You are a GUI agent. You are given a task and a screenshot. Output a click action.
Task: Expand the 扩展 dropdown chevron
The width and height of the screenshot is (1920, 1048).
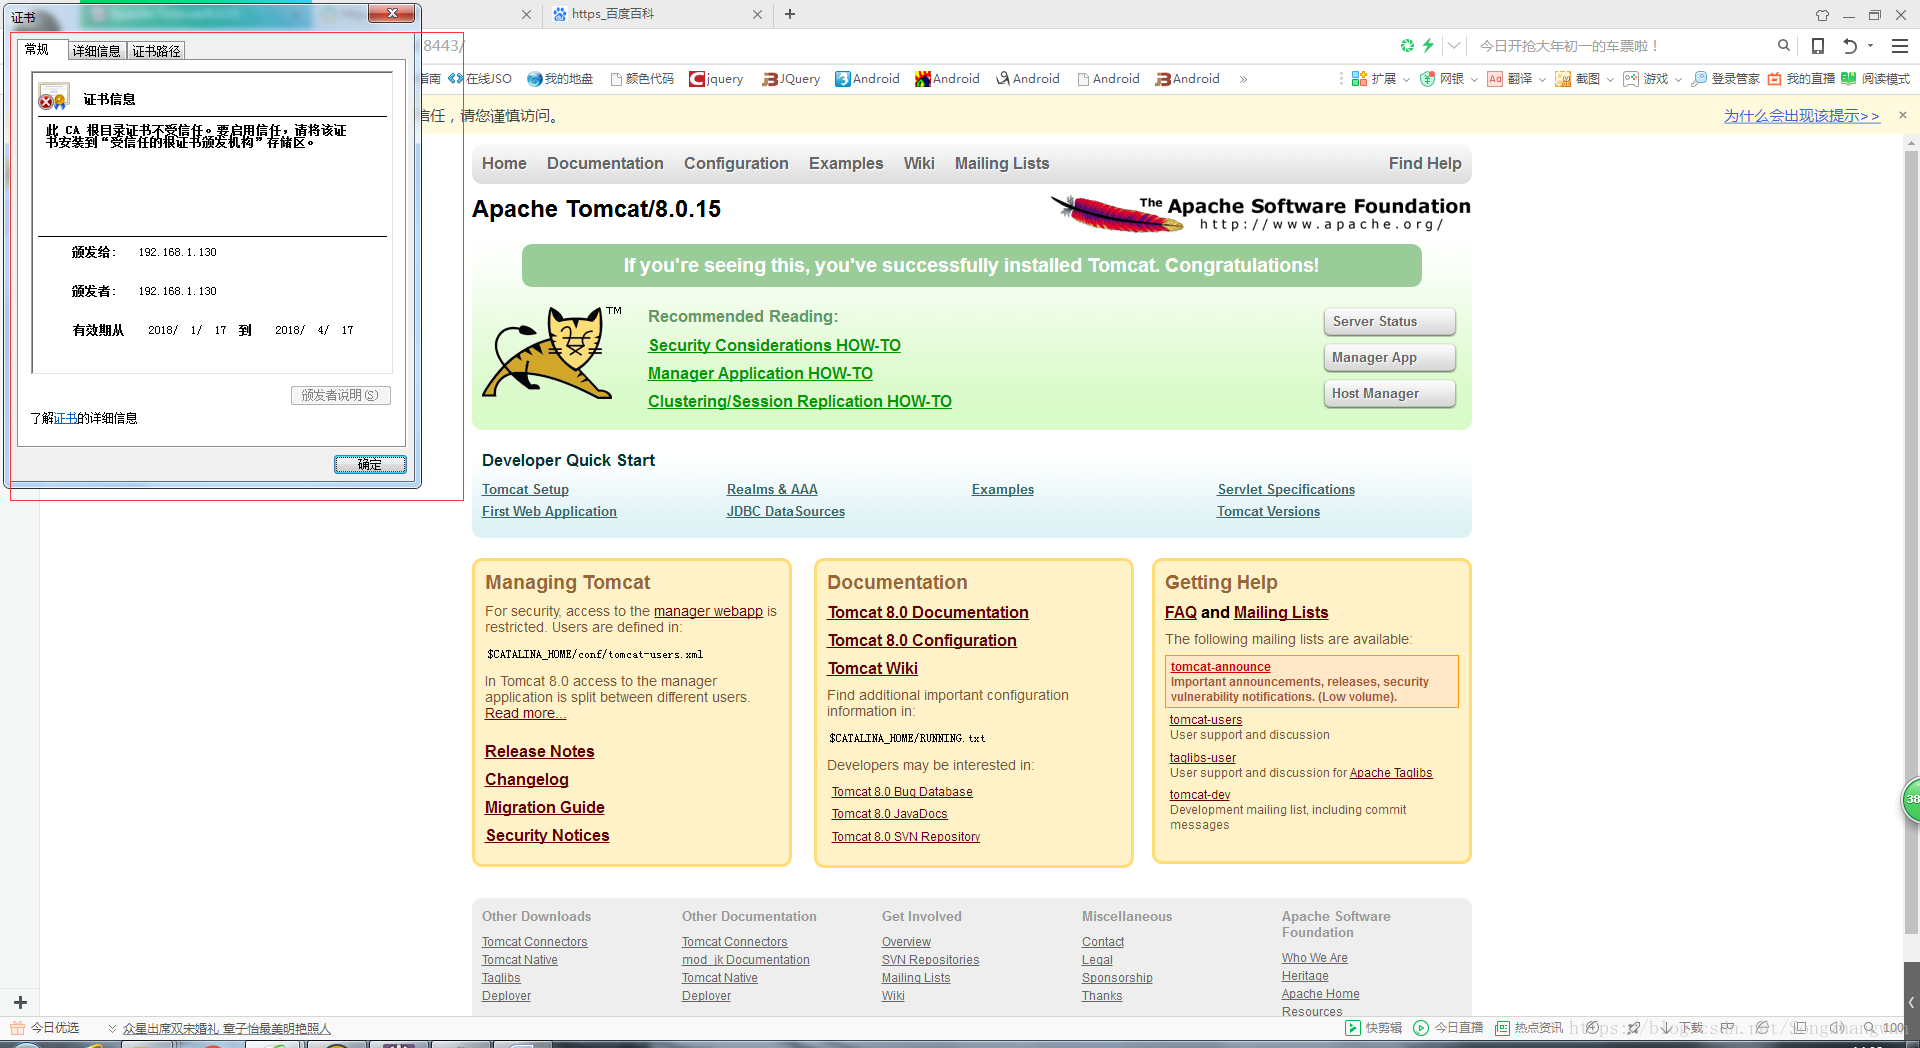click(x=1406, y=80)
